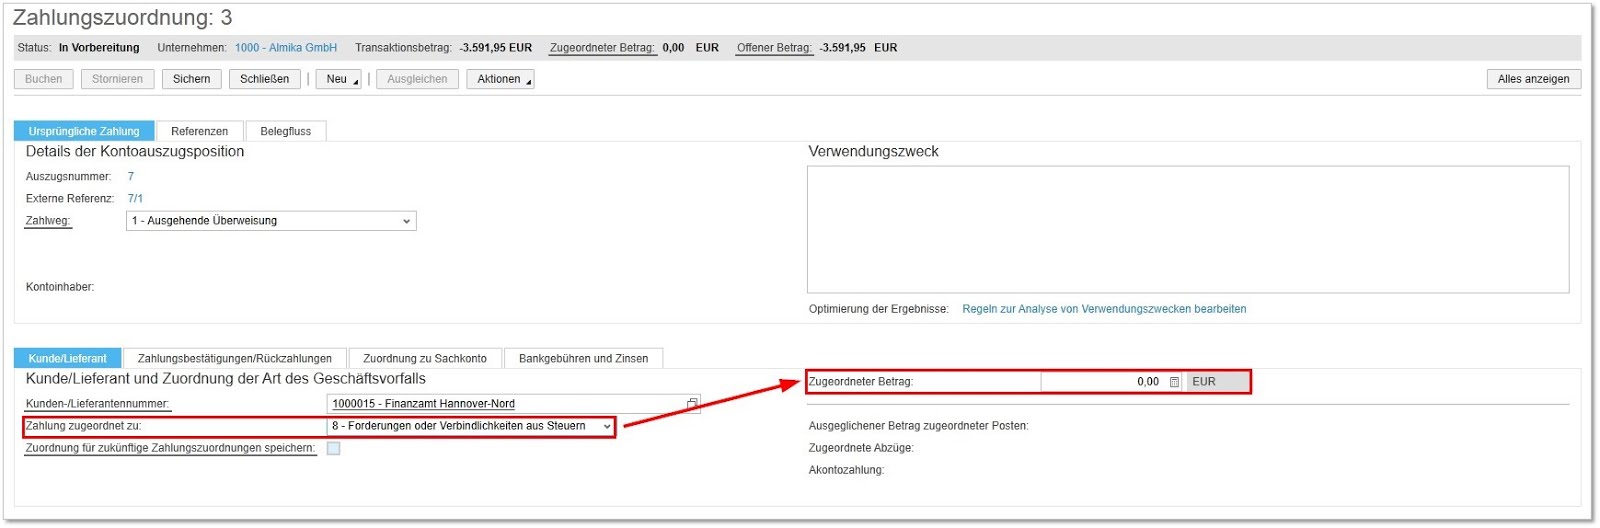Expand the Neu menu button
The width and height of the screenshot is (1600, 528).
(339, 79)
